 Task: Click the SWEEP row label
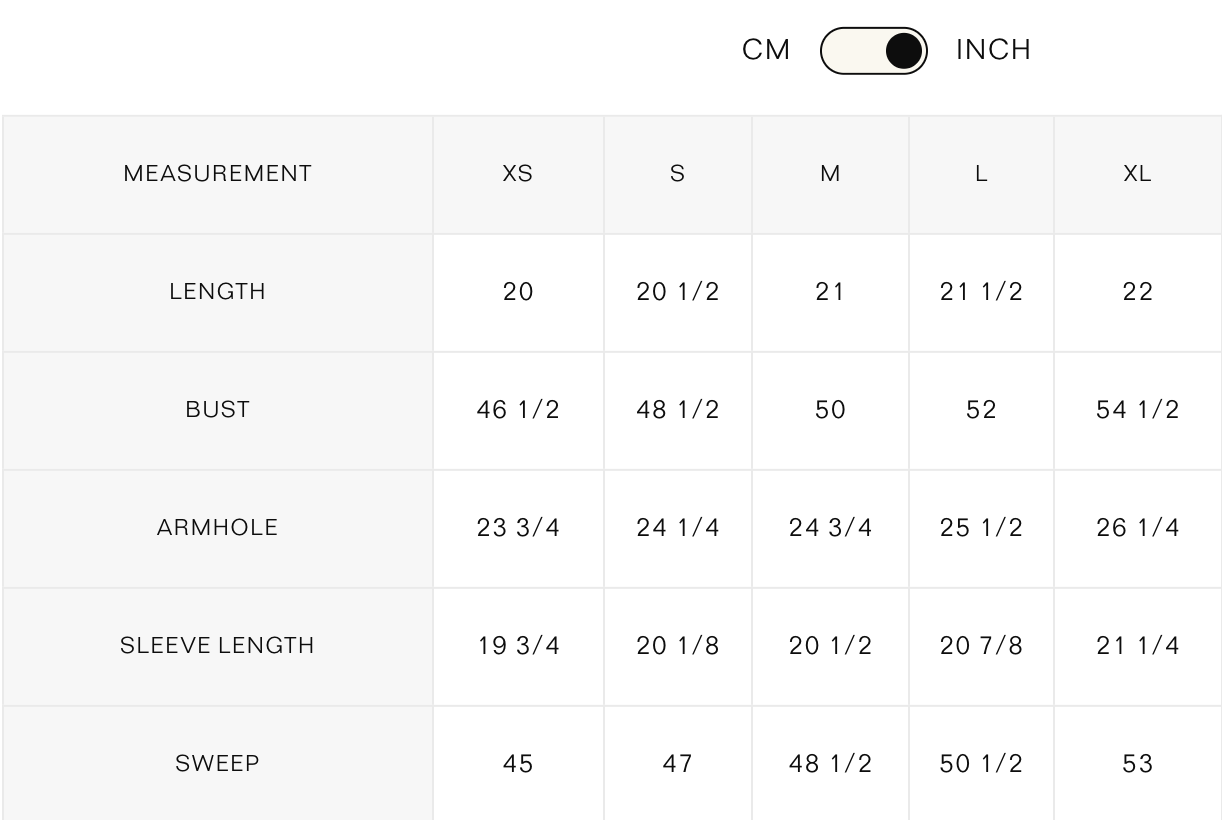[x=217, y=764]
